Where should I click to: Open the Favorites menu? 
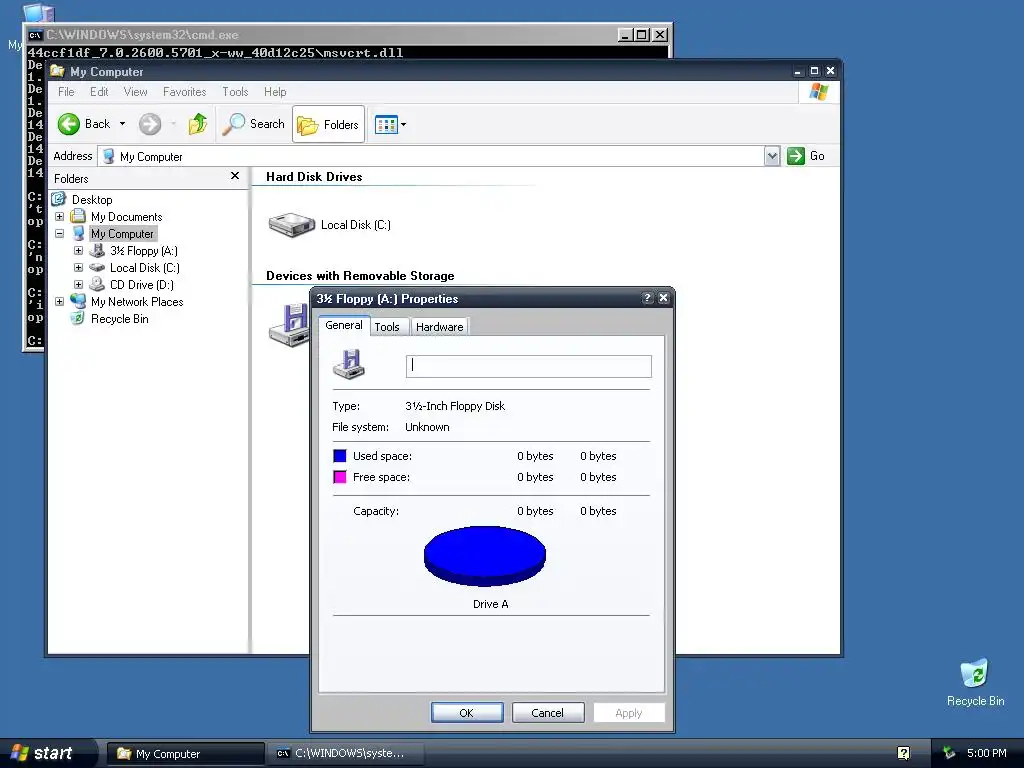(184, 92)
